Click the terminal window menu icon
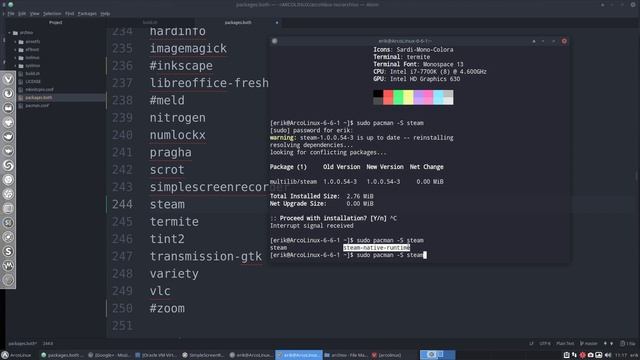 275,41
